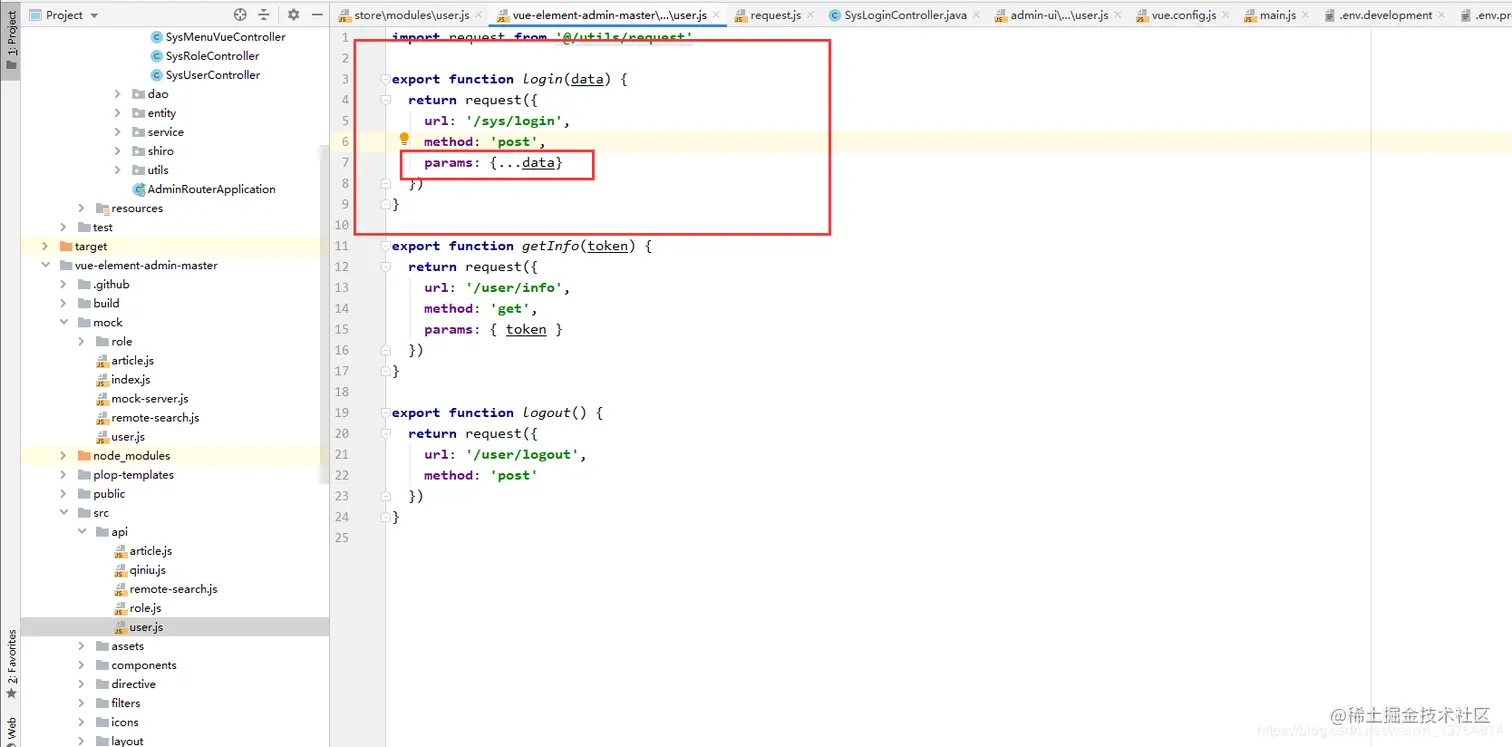Select AdminRouterApplication class file
This screenshot has height=747, width=1512.
tap(204, 189)
